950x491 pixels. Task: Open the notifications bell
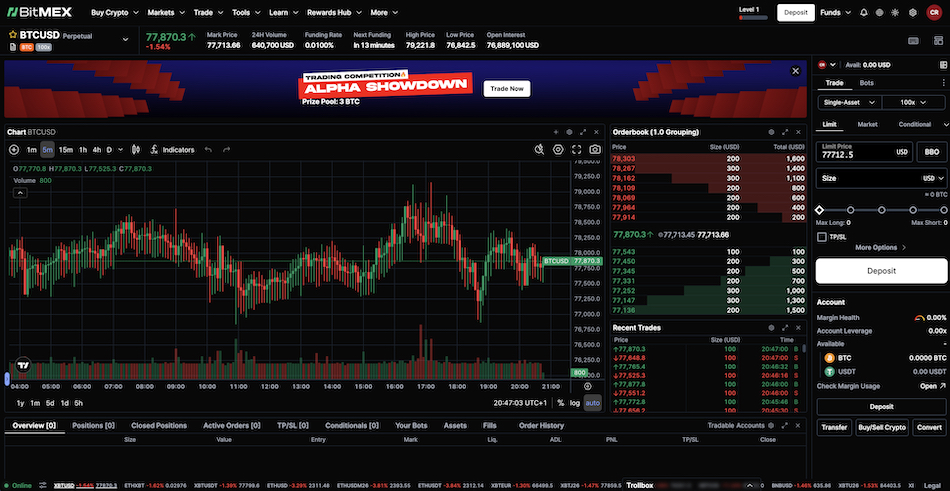point(863,12)
